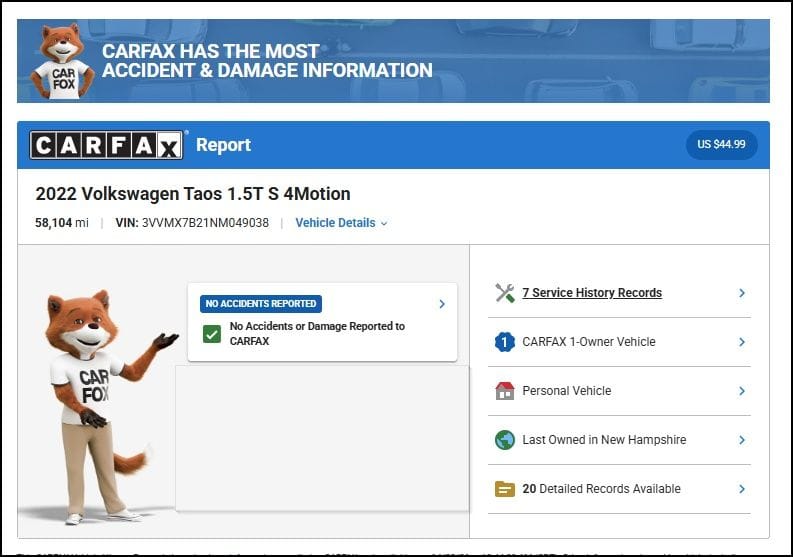Click the globe icon for Last Owned
The height and width of the screenshot is (557, 793).
[505, 440]
